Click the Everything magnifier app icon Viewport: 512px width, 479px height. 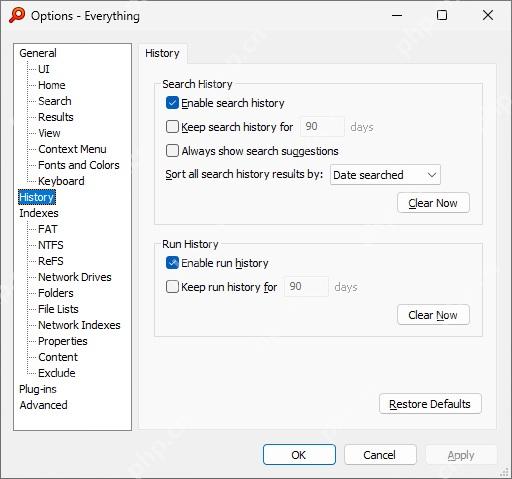tap(17, 15)
